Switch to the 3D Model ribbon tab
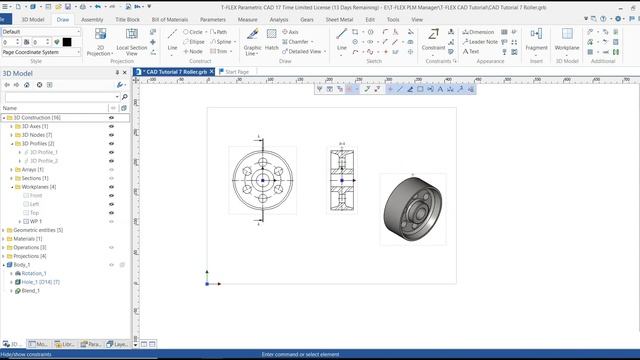640x360 pixels. point(33,20)
